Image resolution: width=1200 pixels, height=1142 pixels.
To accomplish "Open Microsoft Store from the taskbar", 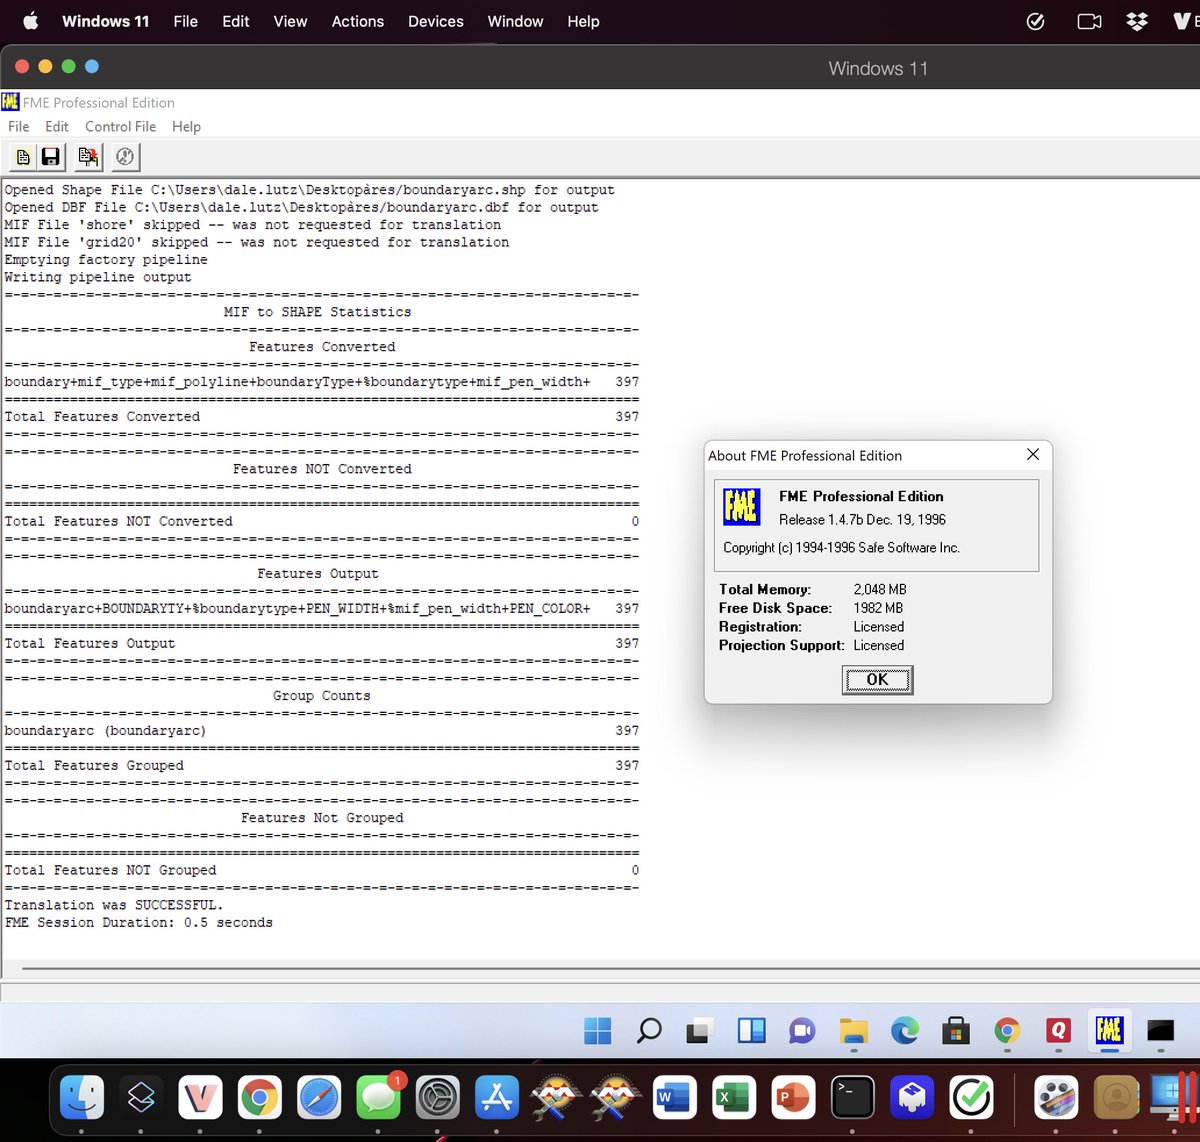I will click(x=956, y=1030).
